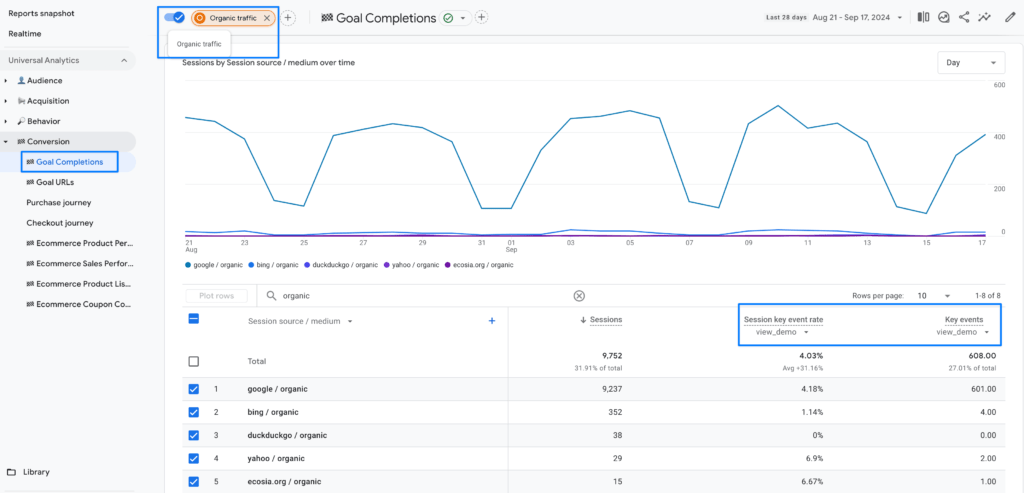Check the Total row checkbox
The width and height of the screenshot is (1024, 493).
point(194,361)
